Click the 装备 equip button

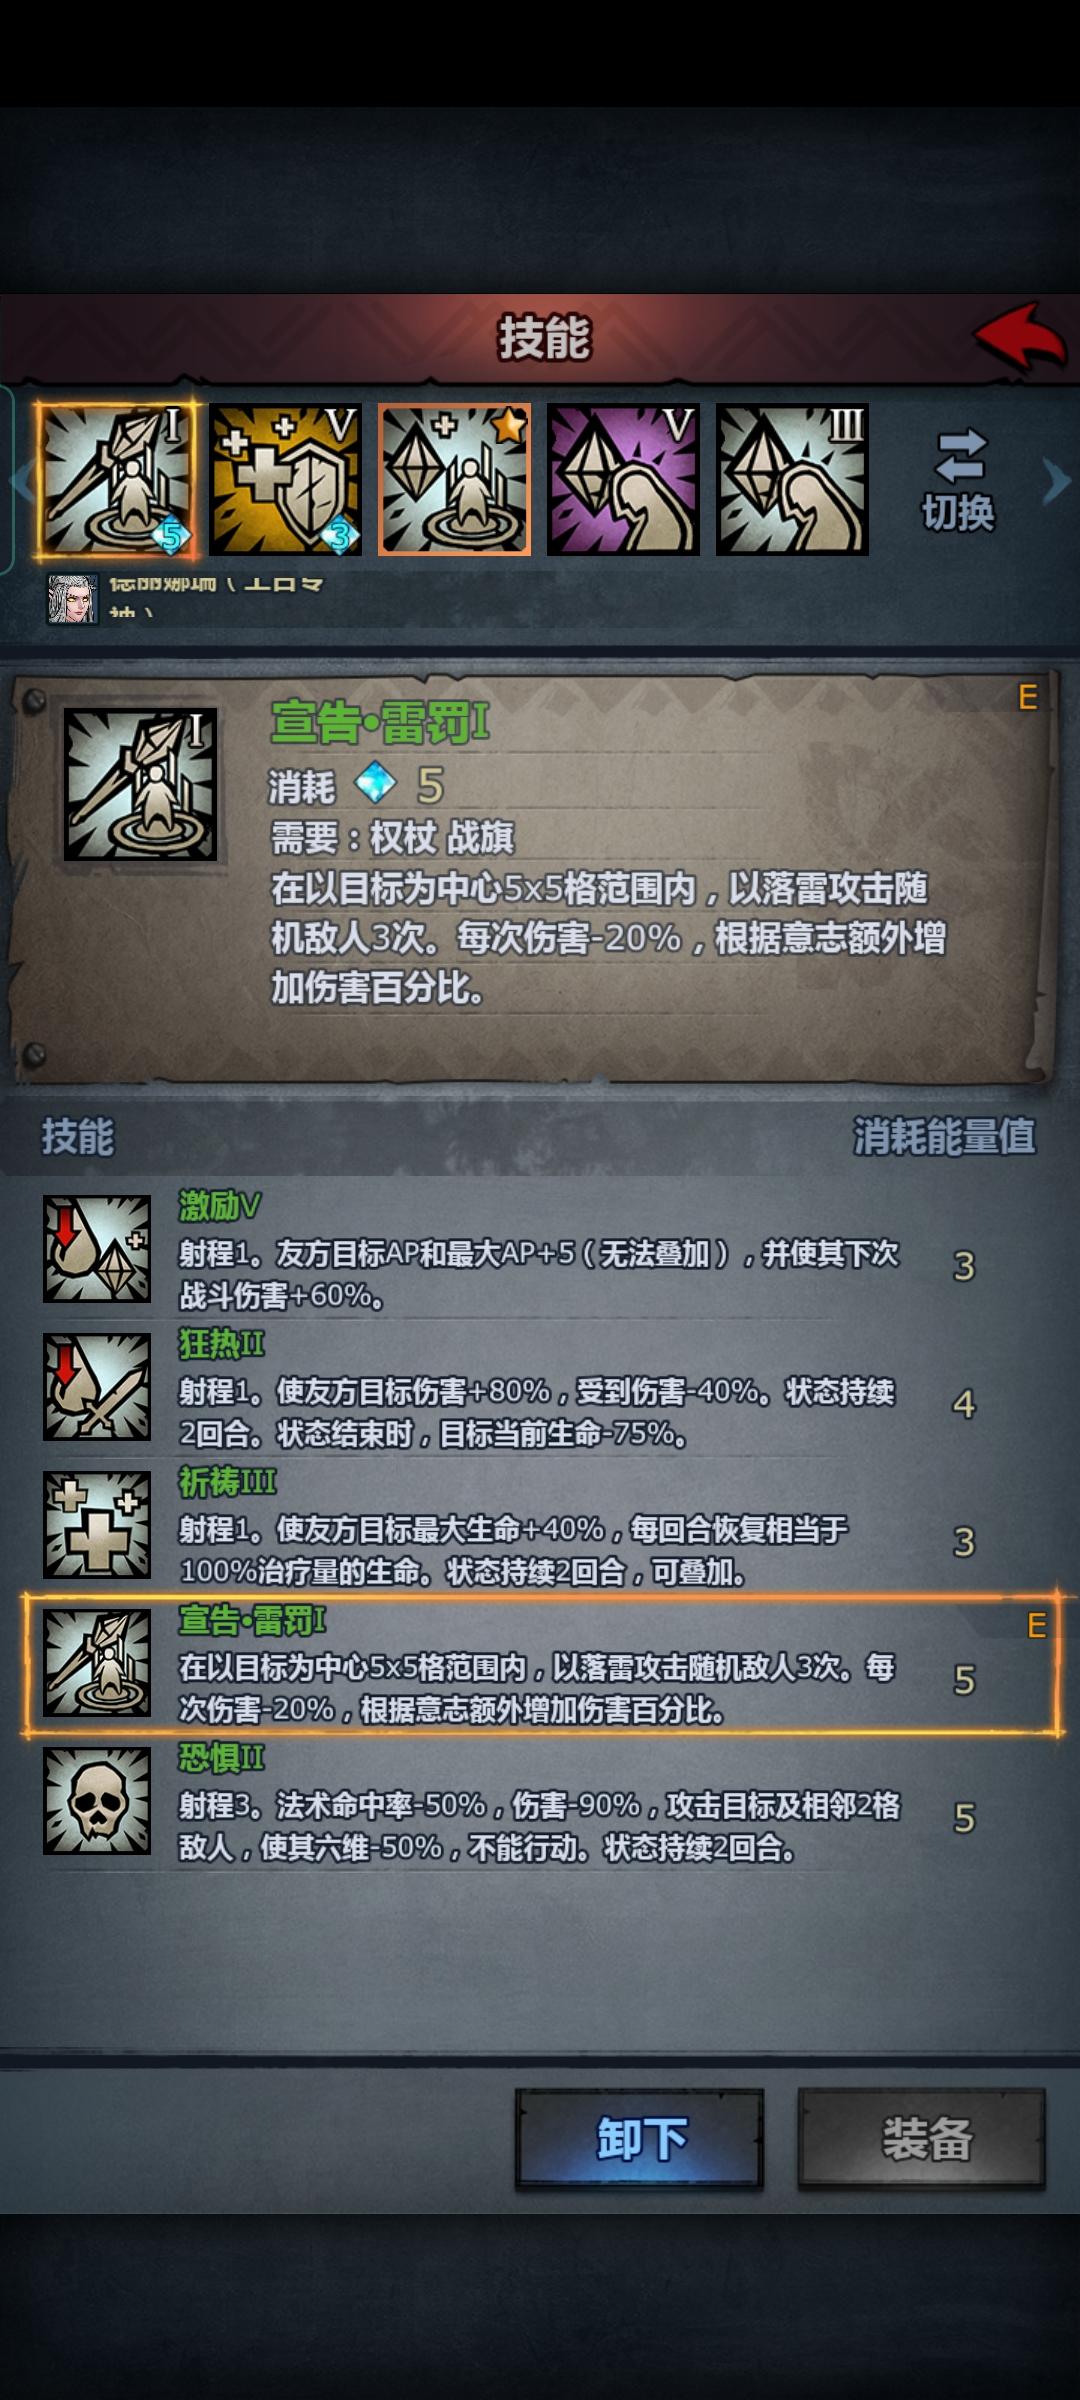pos(922,2139)
